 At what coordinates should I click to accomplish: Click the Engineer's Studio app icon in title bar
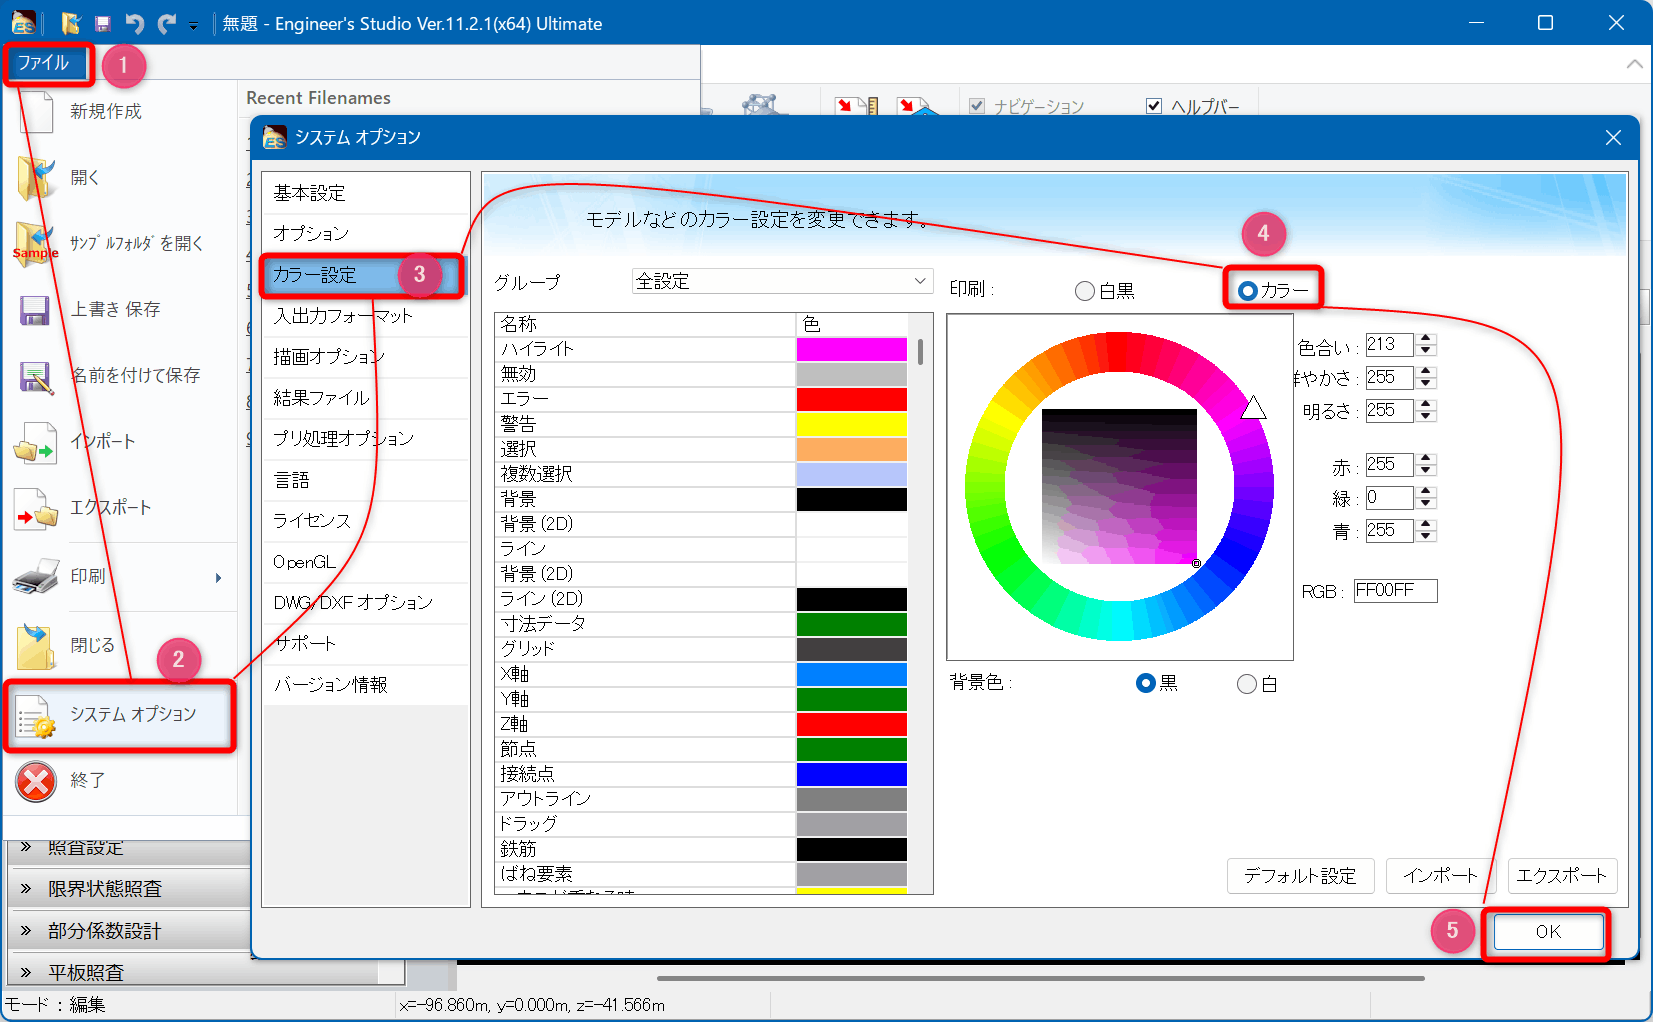point(23,23)
